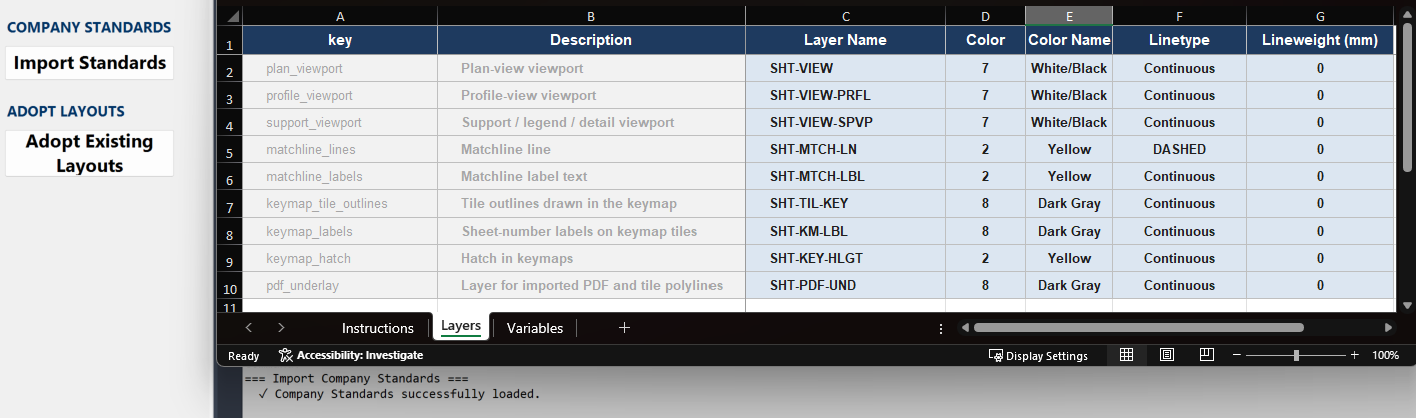Click the plan_viewport key cell
Screen dimensions: 1416x418
340,68
